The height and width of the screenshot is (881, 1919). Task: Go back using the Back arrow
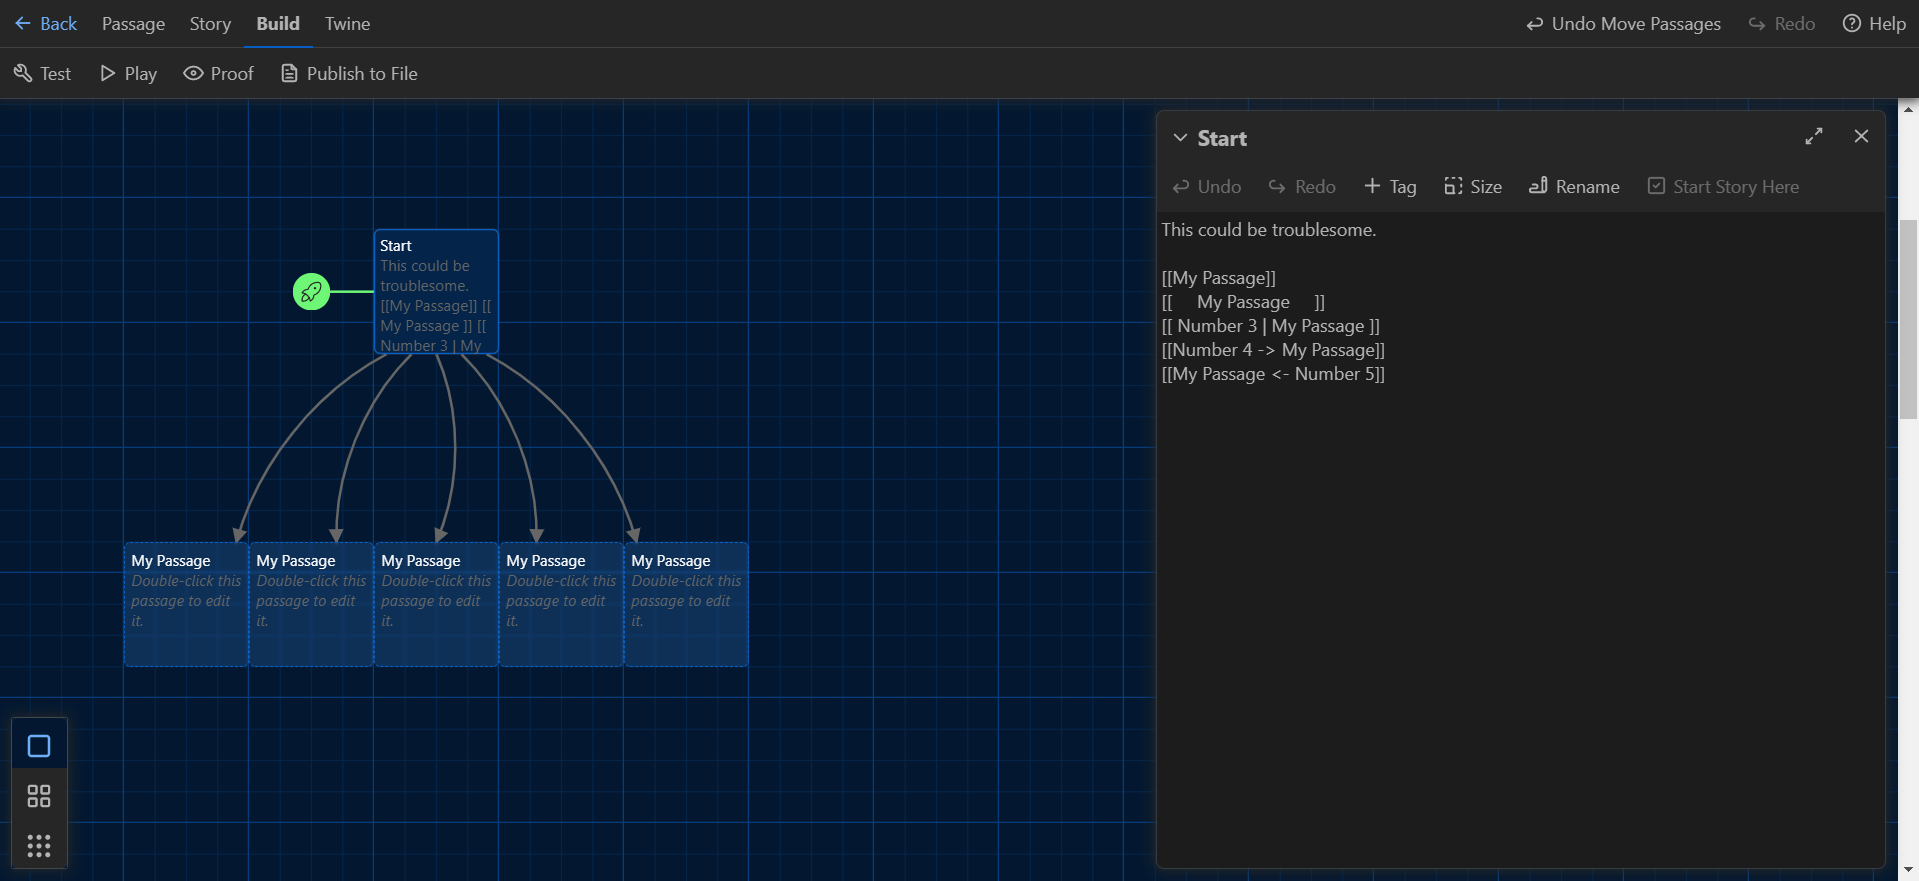[45, 23]
